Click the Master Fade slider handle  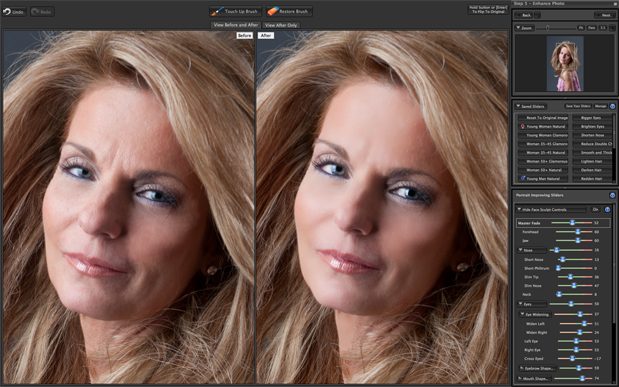pos(572,223)
